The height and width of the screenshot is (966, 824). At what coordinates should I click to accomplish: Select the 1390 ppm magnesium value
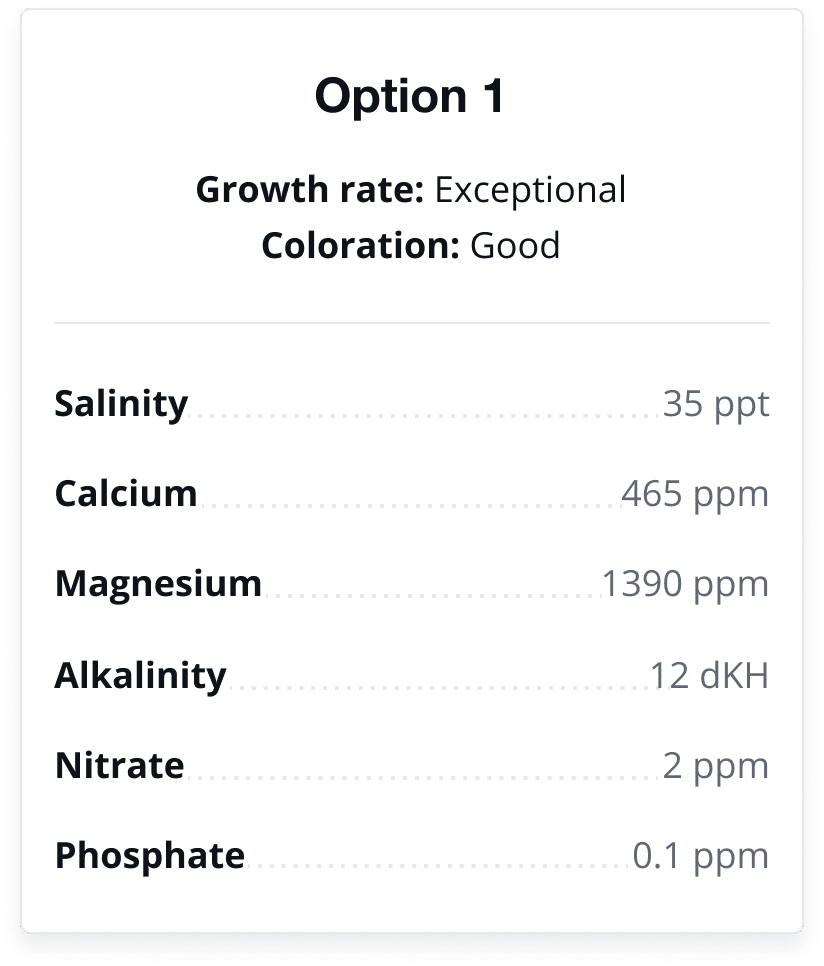685,585
